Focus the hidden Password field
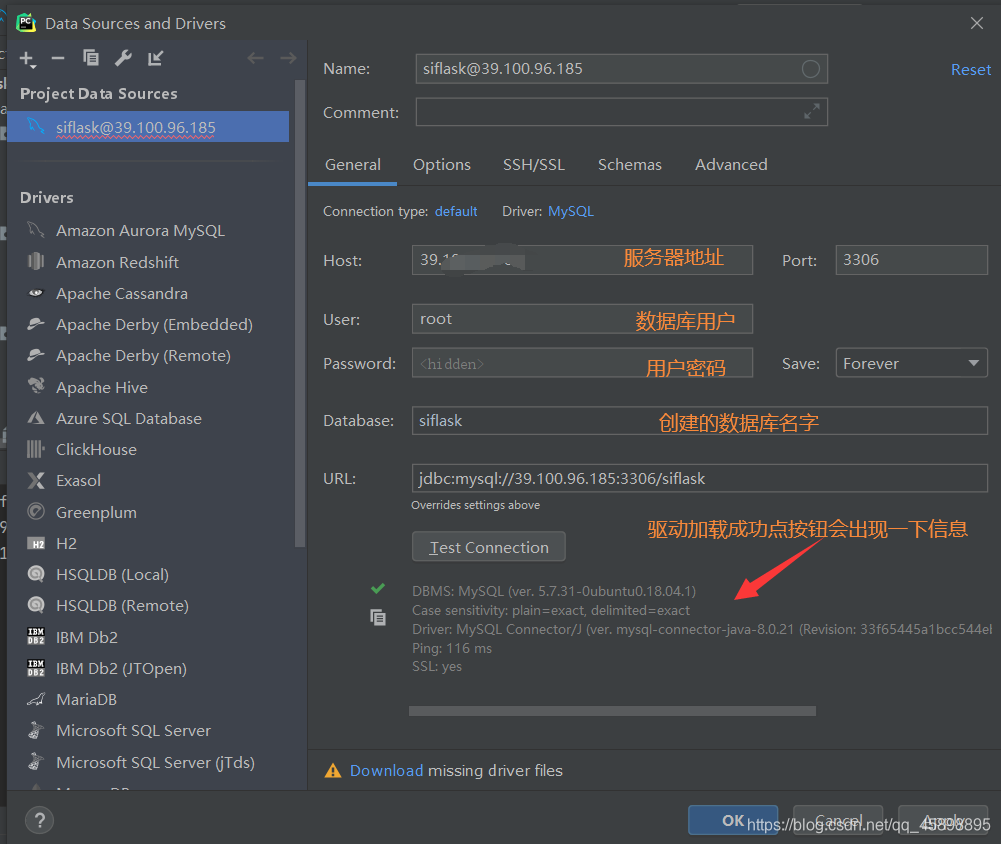Image resolution: width=1001 pixels, height=844 pixels. pyautogui.click(x=582, y=363)
